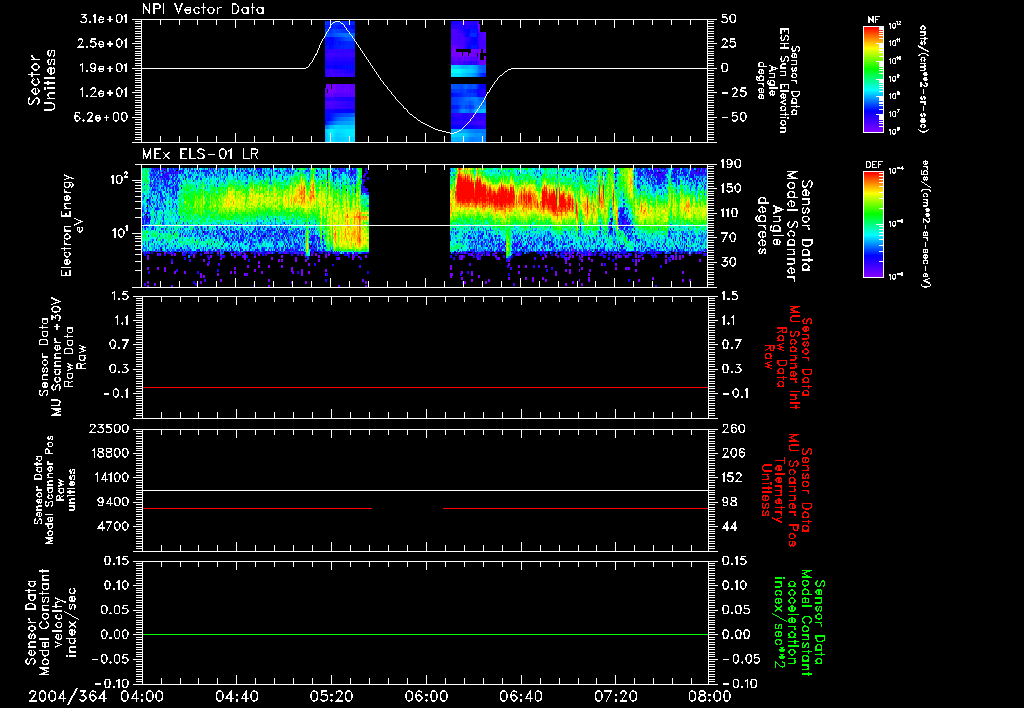Click the red line in MU Scanner +30V panel
Viewport: 1024px width, 708px height.
pos(425,388)
